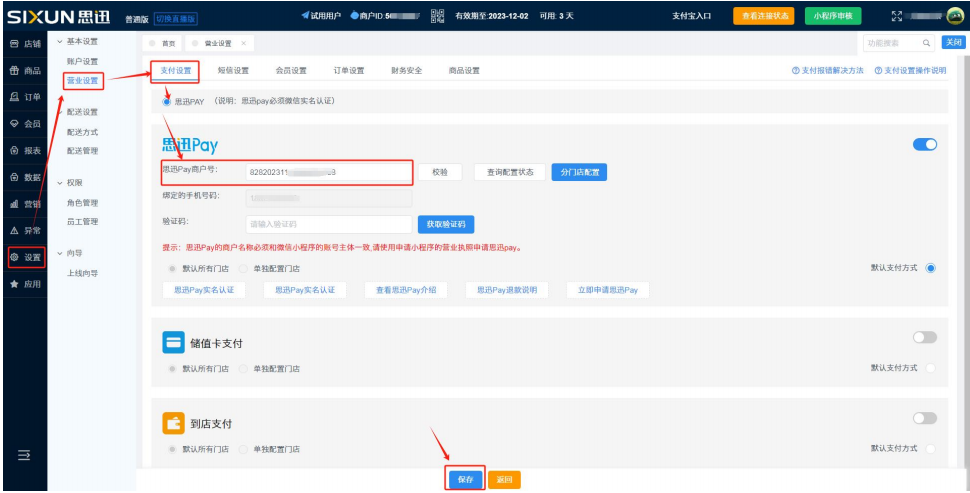
Task: Switch to the 订单设置 tab
Action: tap(349, 71)
